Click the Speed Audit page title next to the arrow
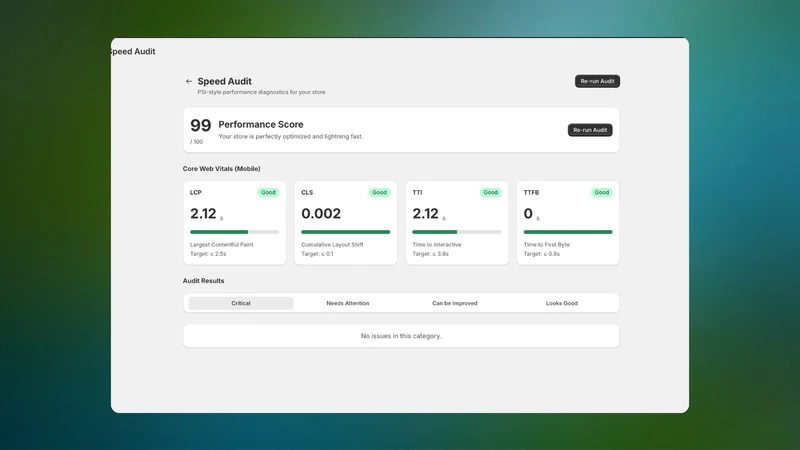The width and height of the screenshot is (800, 450). click(x=224, y=81)
